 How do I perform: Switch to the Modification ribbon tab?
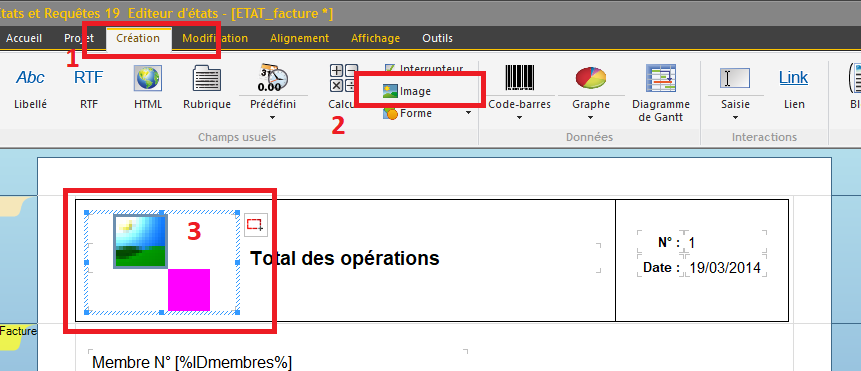point(215,38)
